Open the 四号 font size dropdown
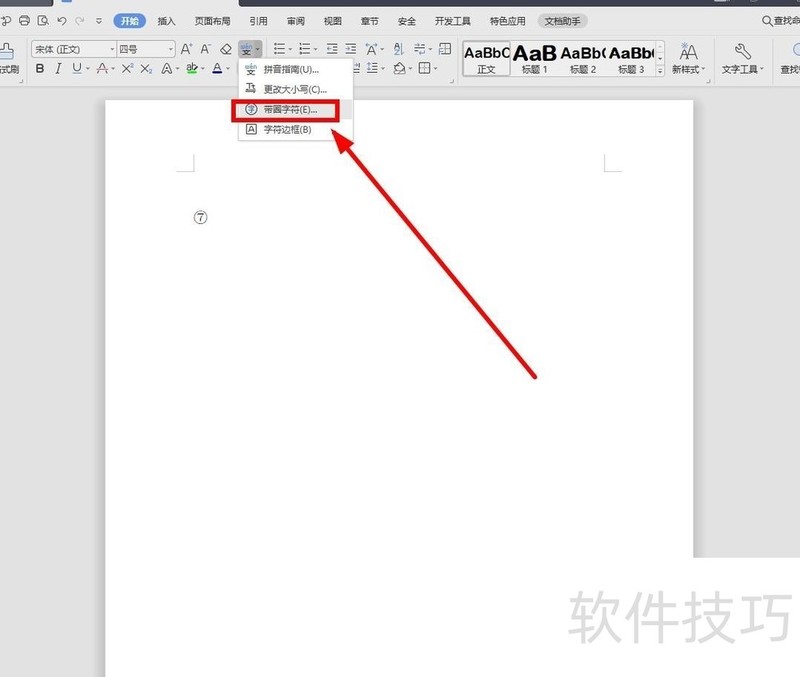Image resolution: width=800 pixels, height=677 pixels. tap(146, 49)
